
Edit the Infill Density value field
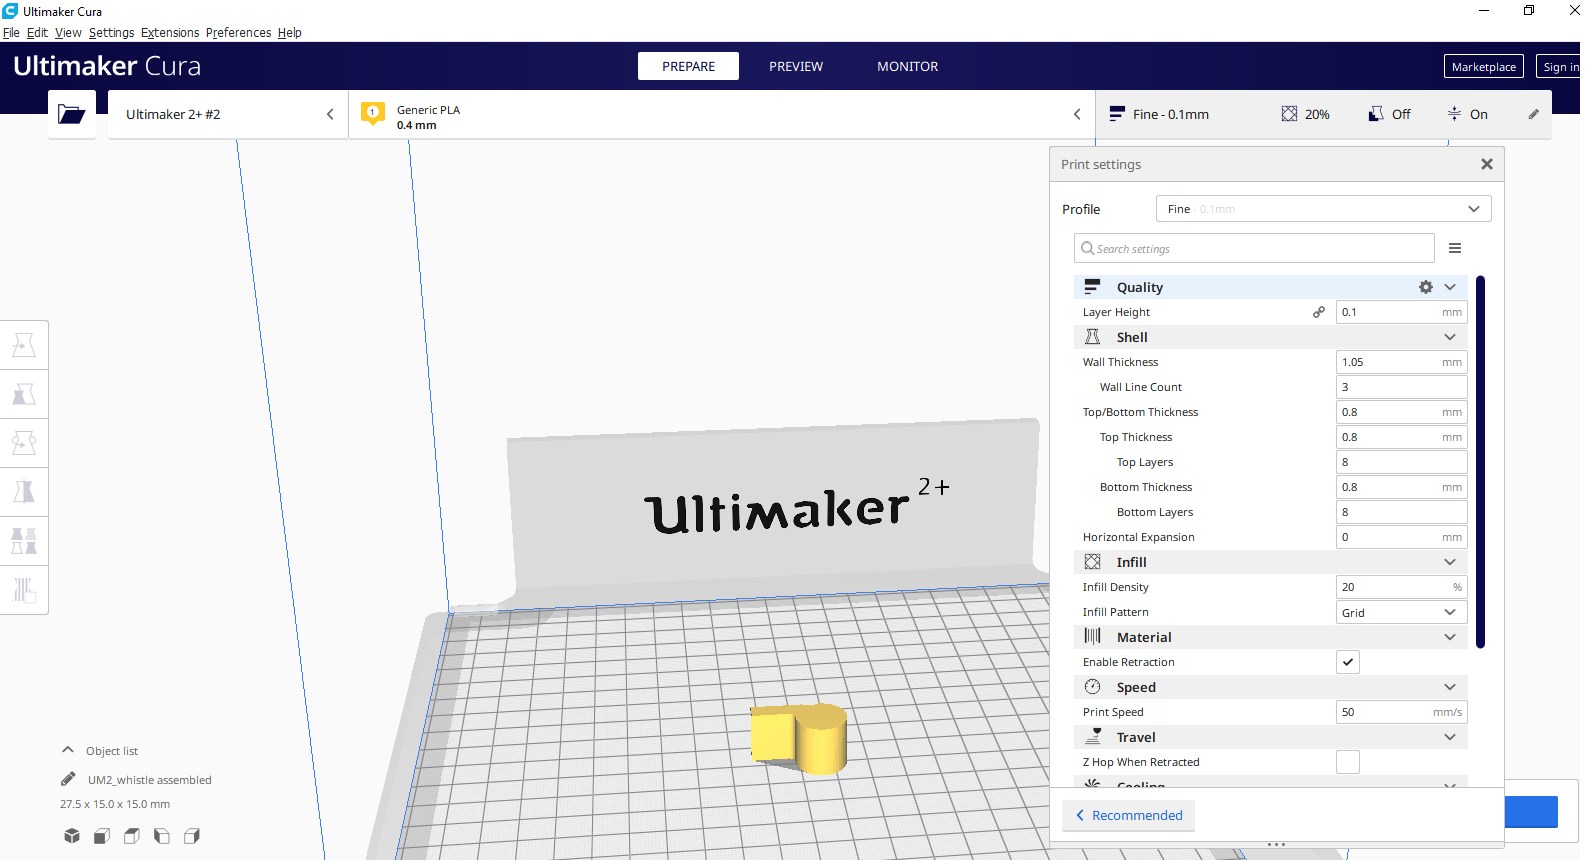coord(1401,587)
